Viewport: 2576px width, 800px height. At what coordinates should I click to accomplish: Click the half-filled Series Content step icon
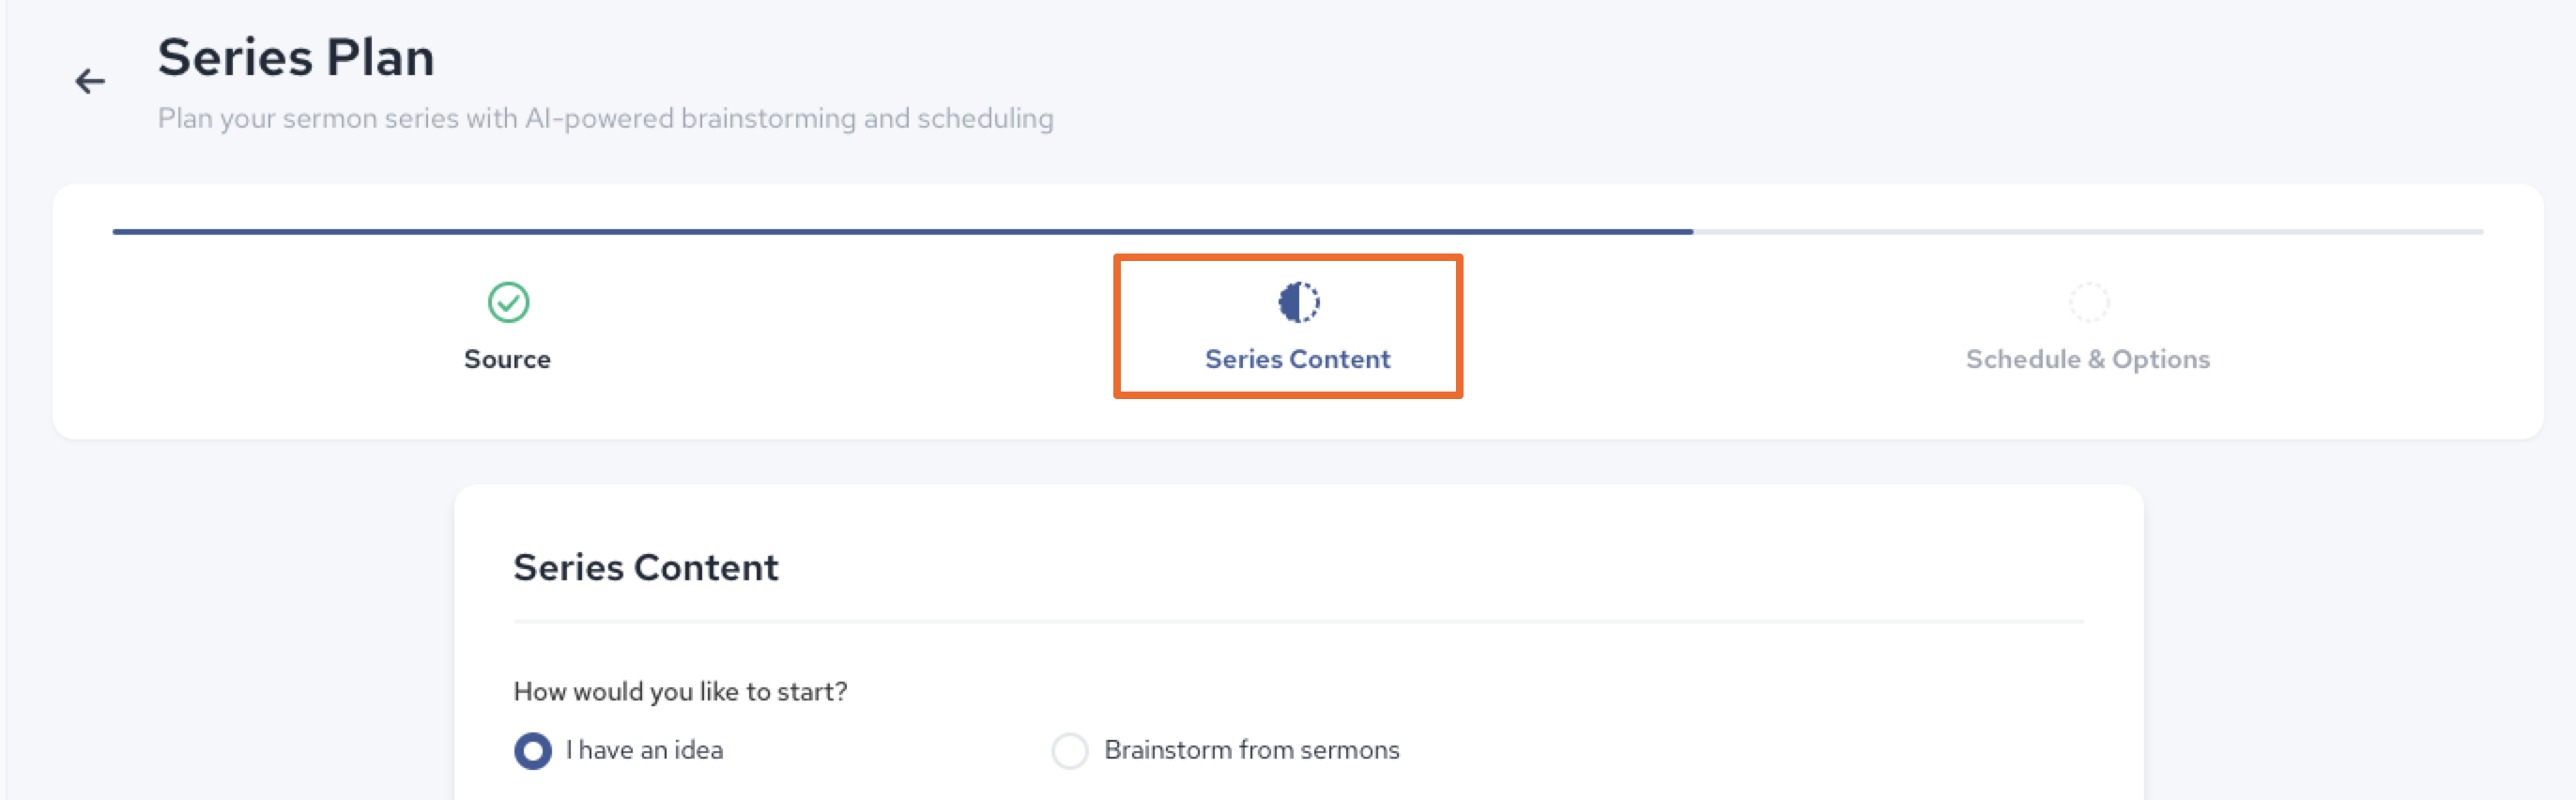coord(1298,302)
